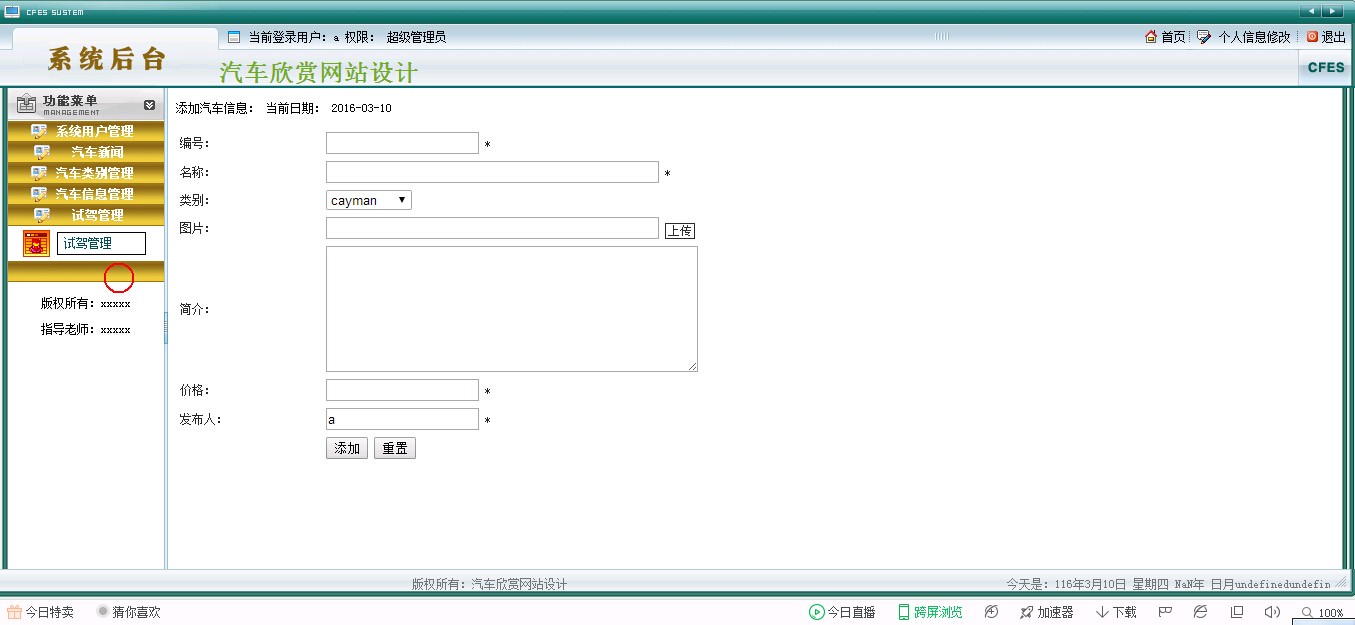This screenshot has width=1355, height=625.
Task: Click the 试驾管理 header in sidebar
Action: click(x=97, y=215)
